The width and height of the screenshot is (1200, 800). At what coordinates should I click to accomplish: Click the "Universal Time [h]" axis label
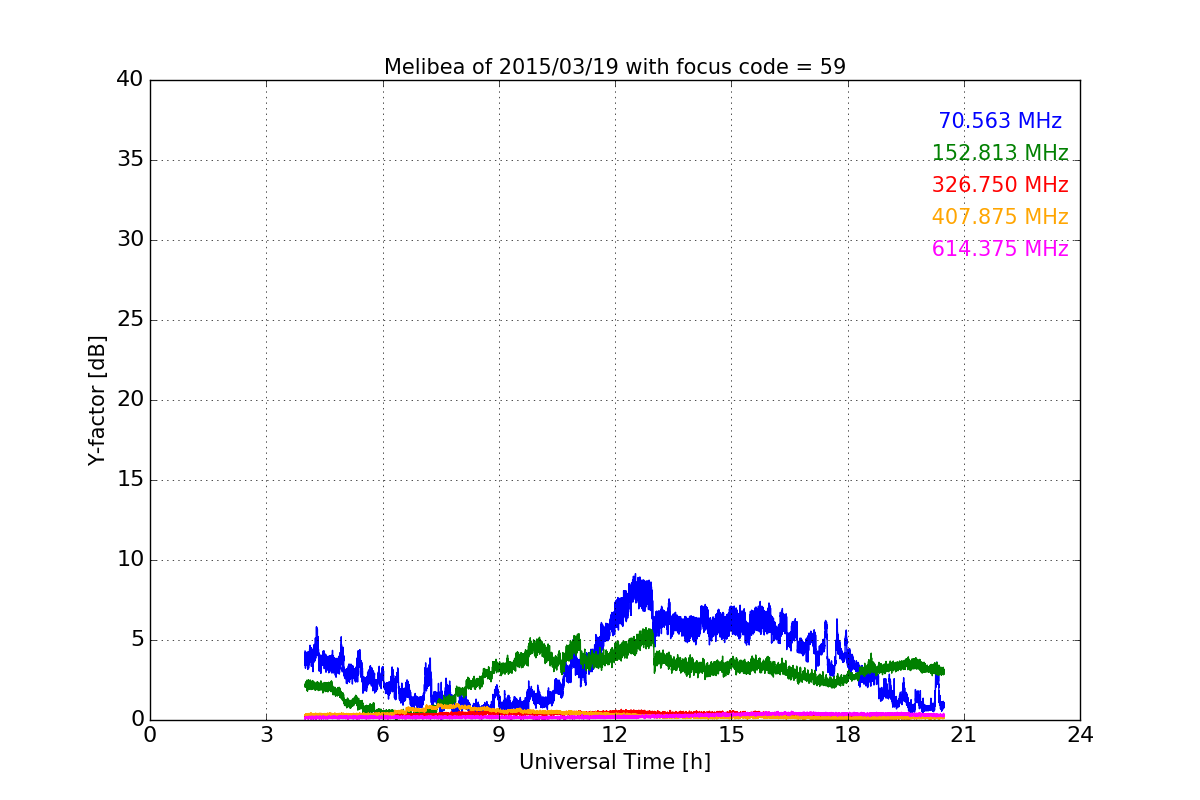[615, 762]
